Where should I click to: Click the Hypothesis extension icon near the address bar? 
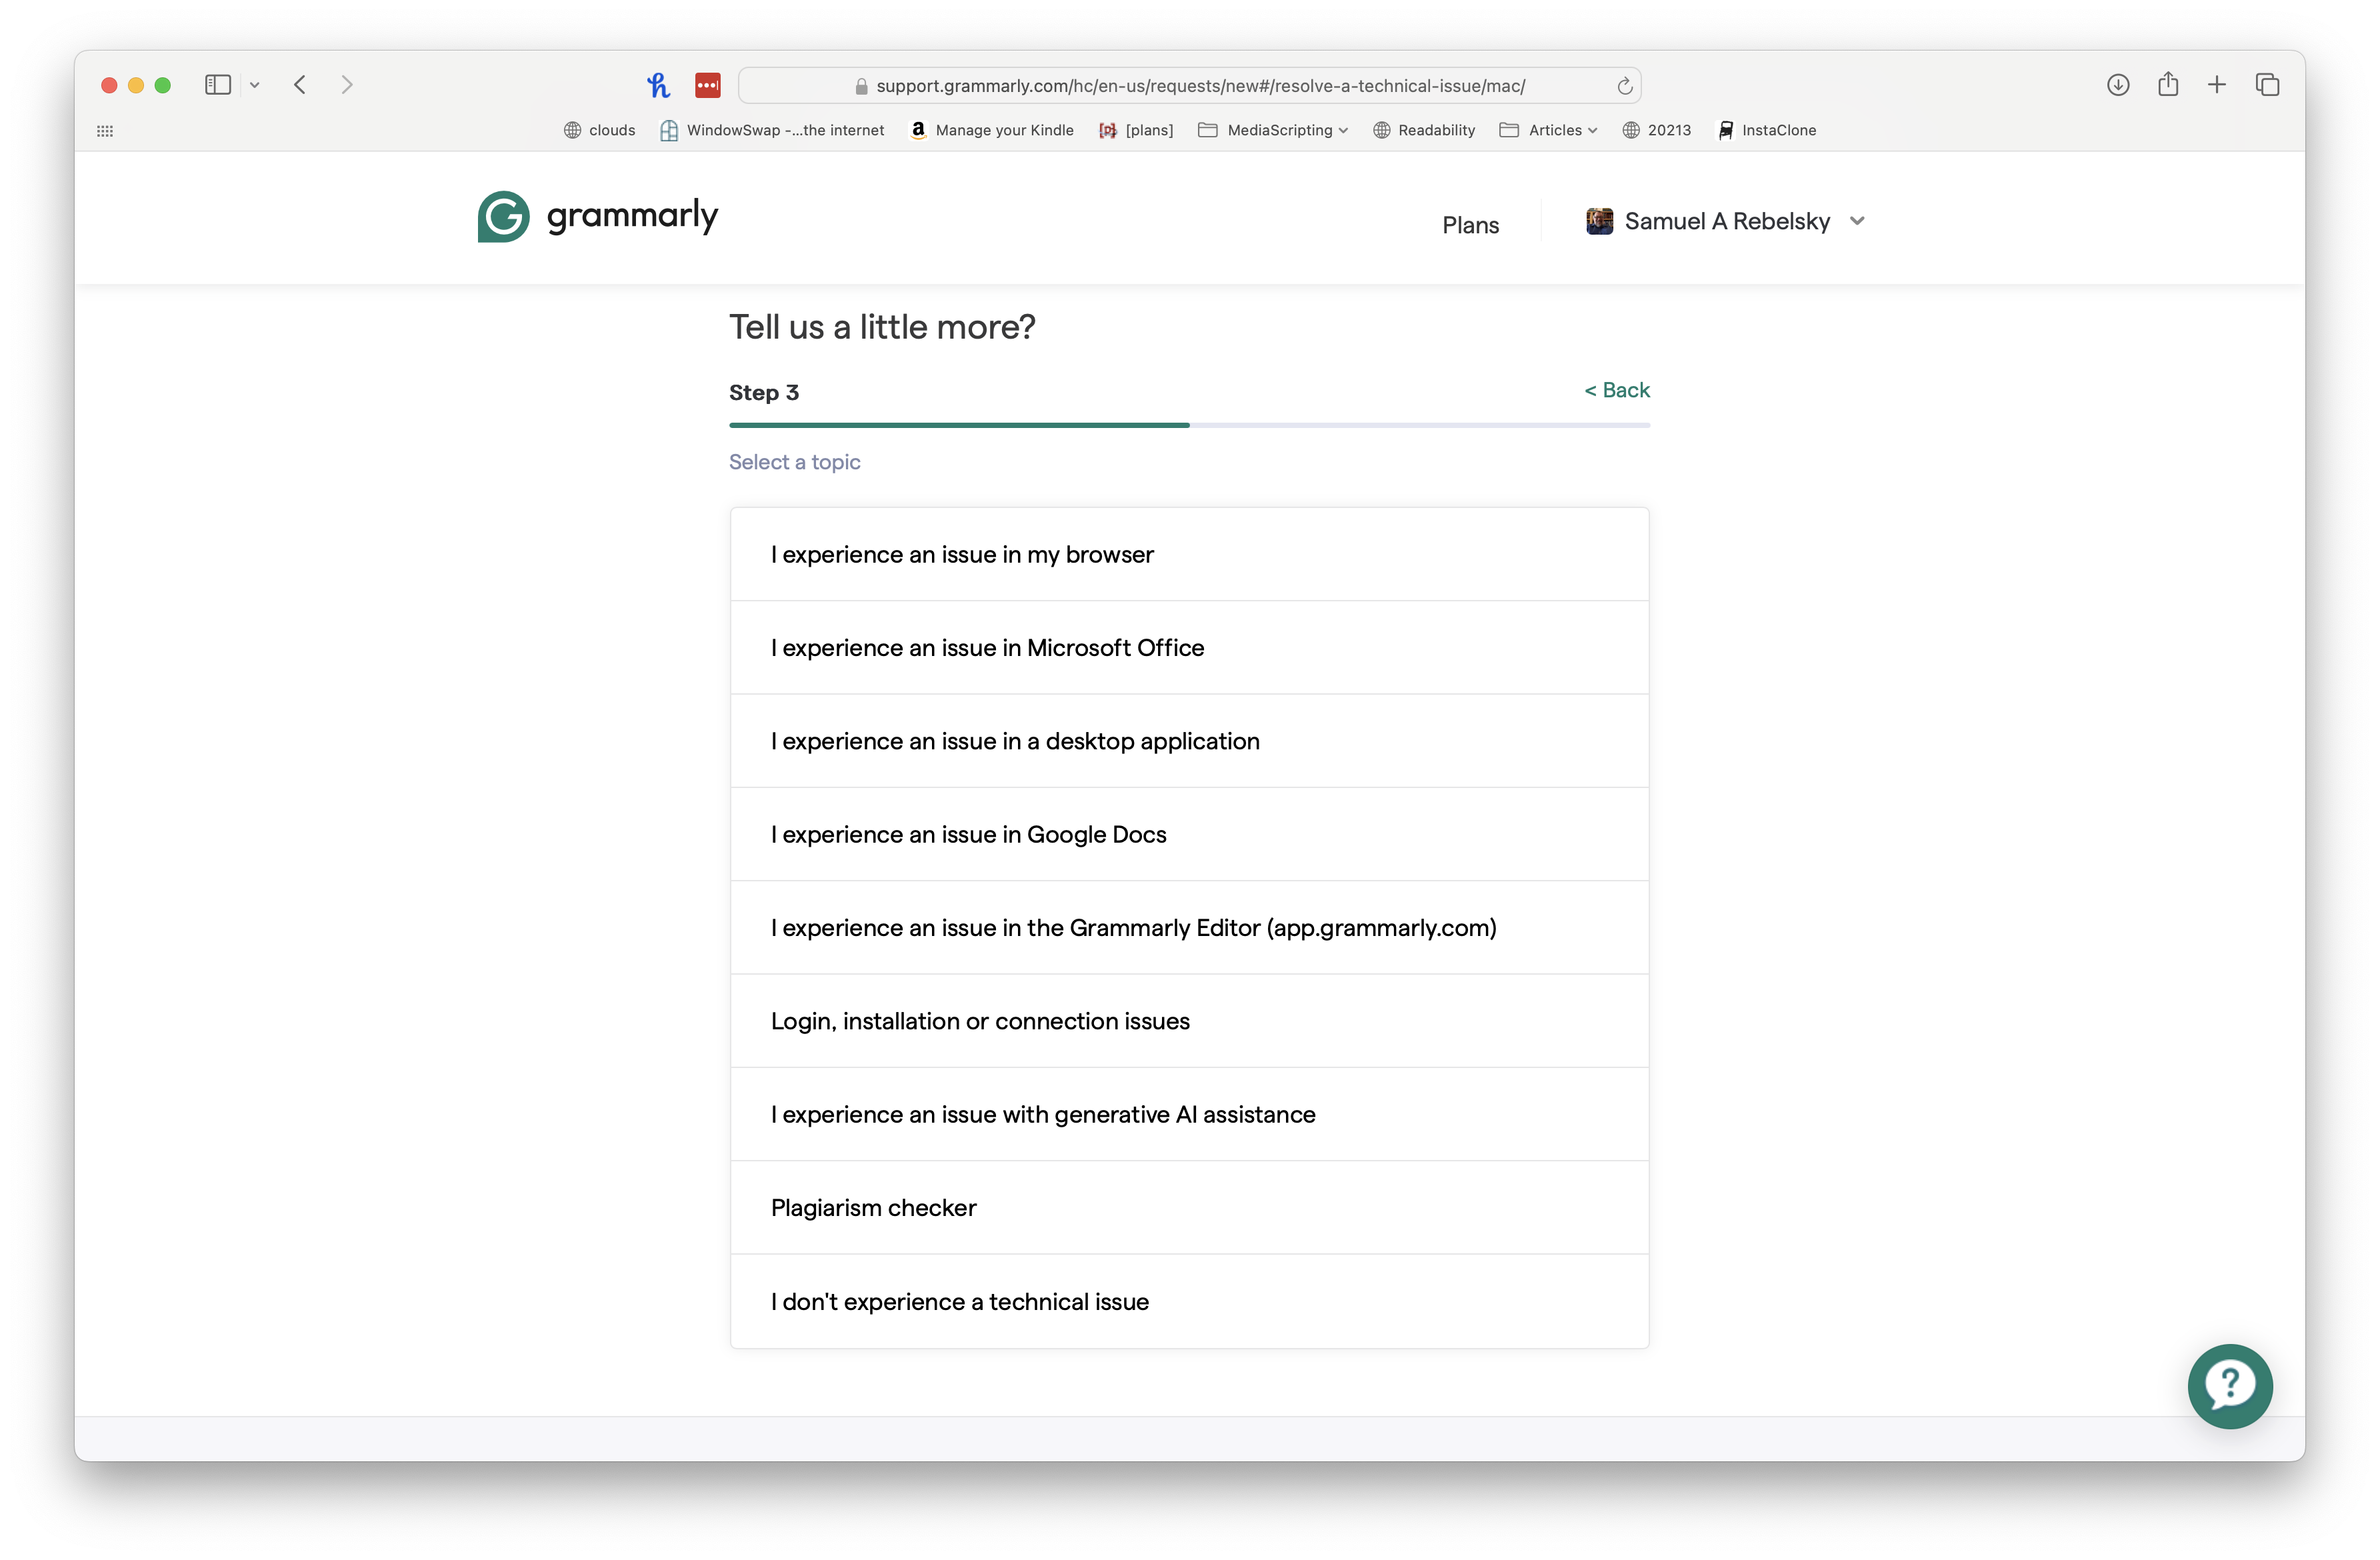pyautogui.click(x=658, y=85)
